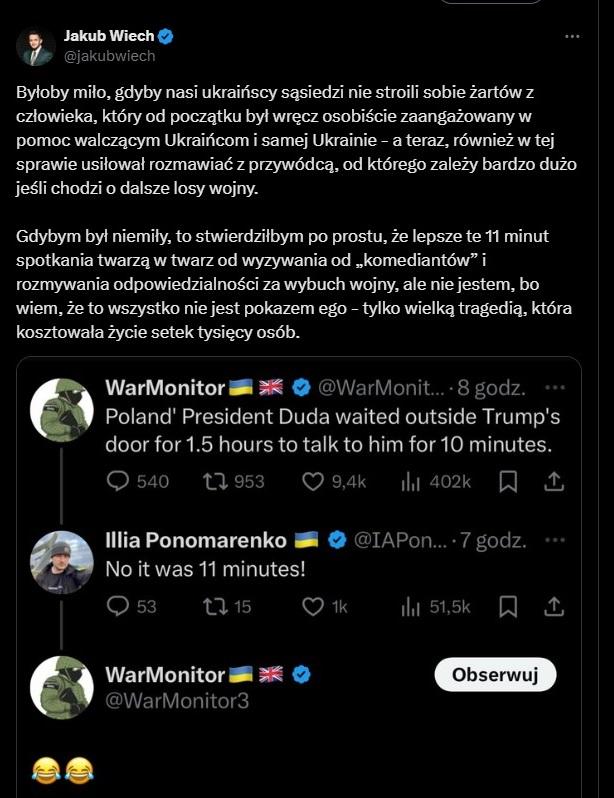The height and width of the screenshot is (798, 614).
Task: Share Illia Ponomarenko's post
Action: point(553,606)
